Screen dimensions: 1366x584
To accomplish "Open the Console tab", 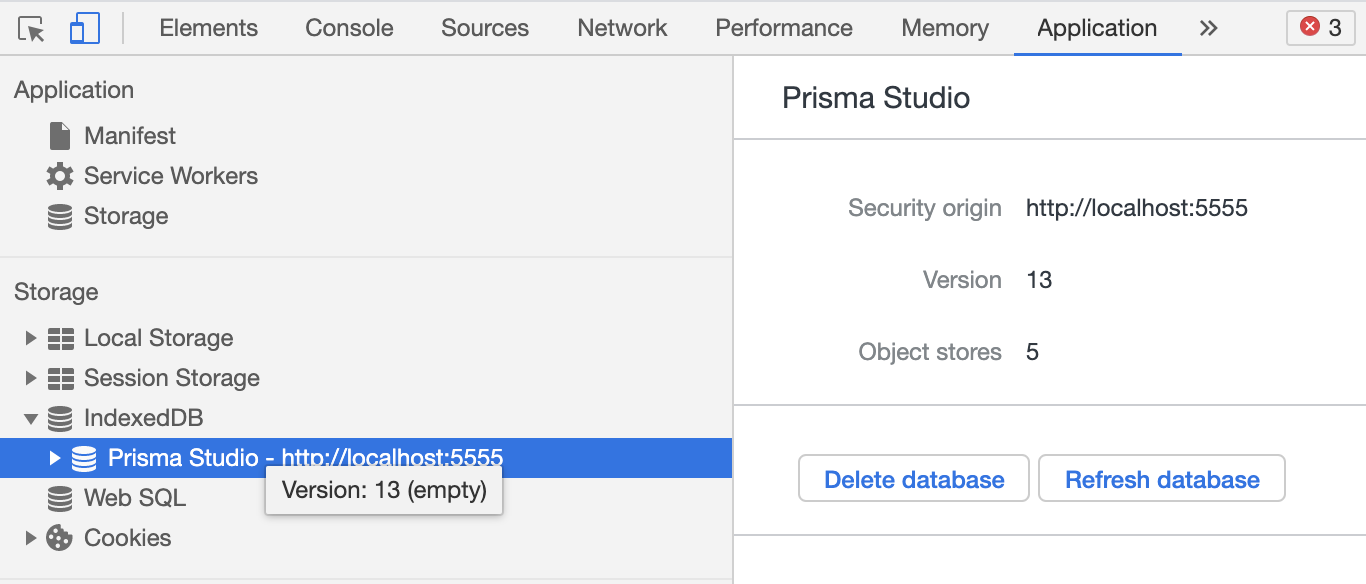I will [x=349, y=28].
